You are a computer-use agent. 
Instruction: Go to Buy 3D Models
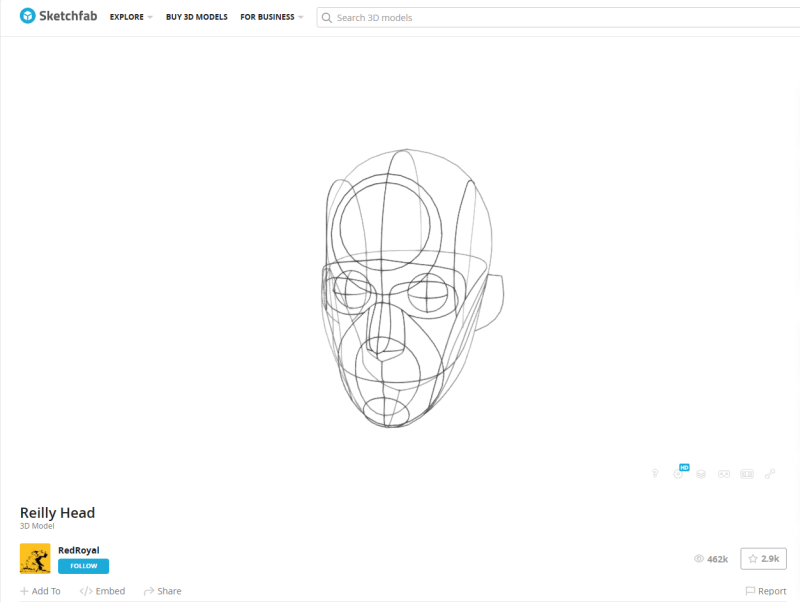tap(196, 18)
